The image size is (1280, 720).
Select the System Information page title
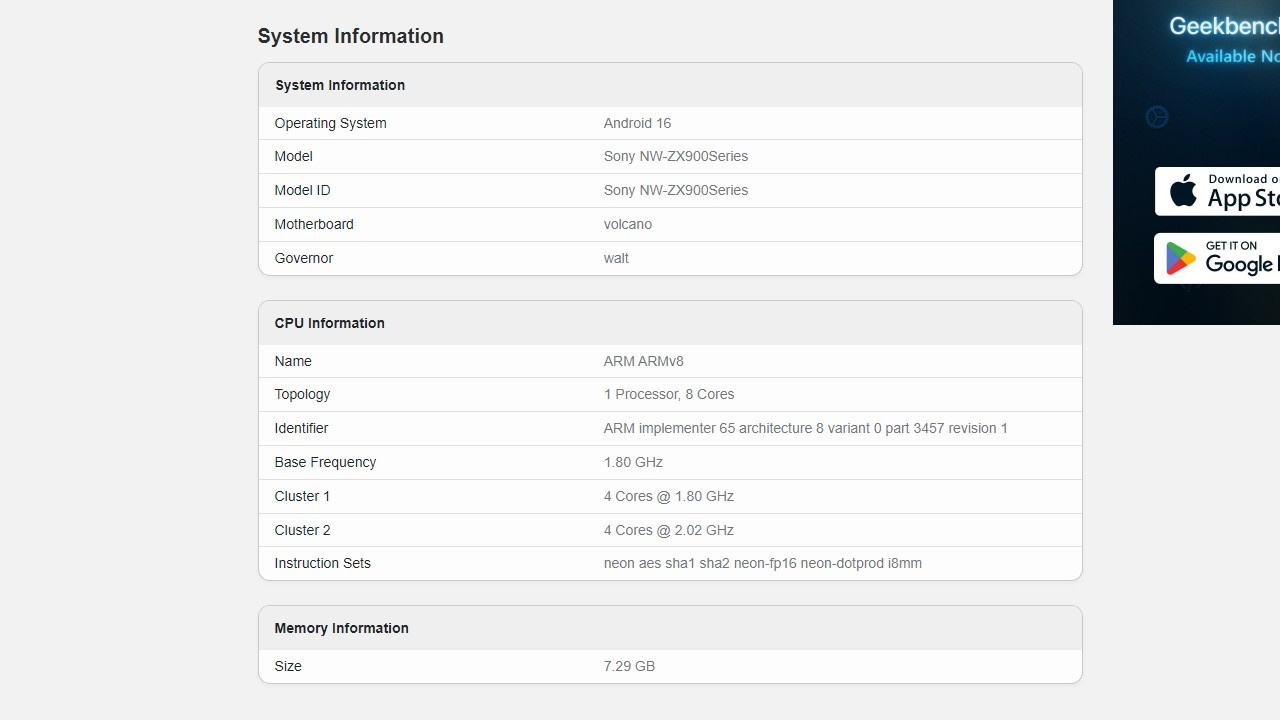click(x=350, y=36)
